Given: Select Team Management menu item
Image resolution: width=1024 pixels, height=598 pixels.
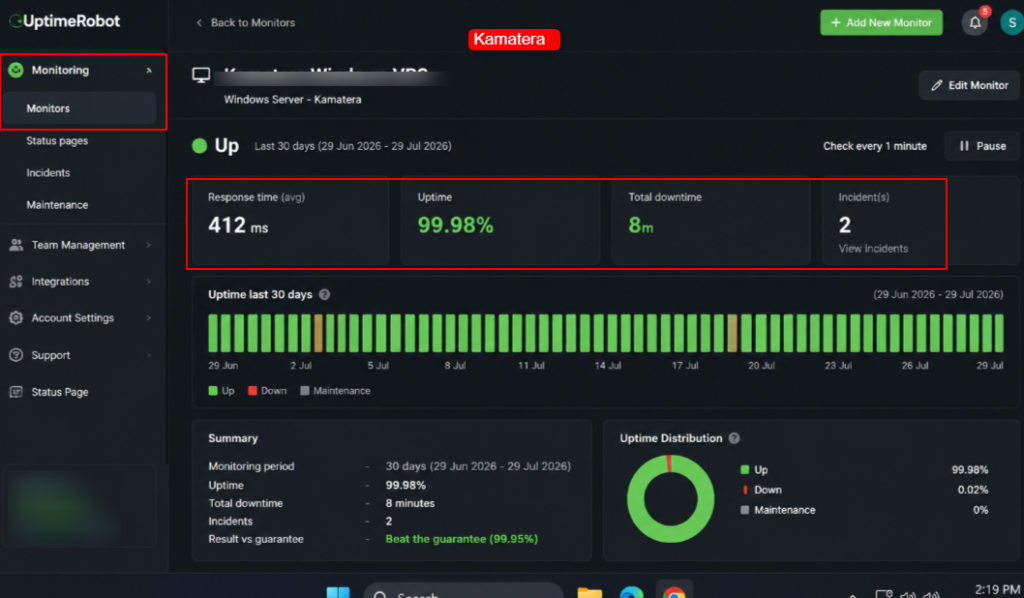Looking at the screenshot, I should (78, 245).
